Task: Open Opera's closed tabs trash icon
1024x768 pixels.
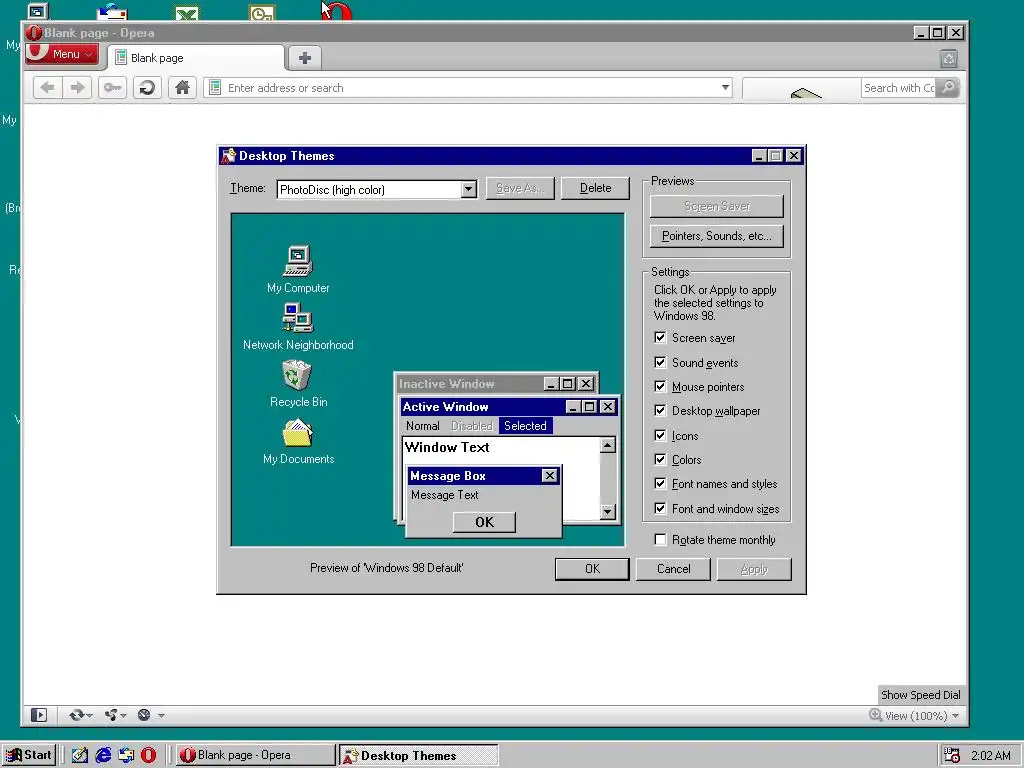Action: pyautogui.click(x=949, y=59)
